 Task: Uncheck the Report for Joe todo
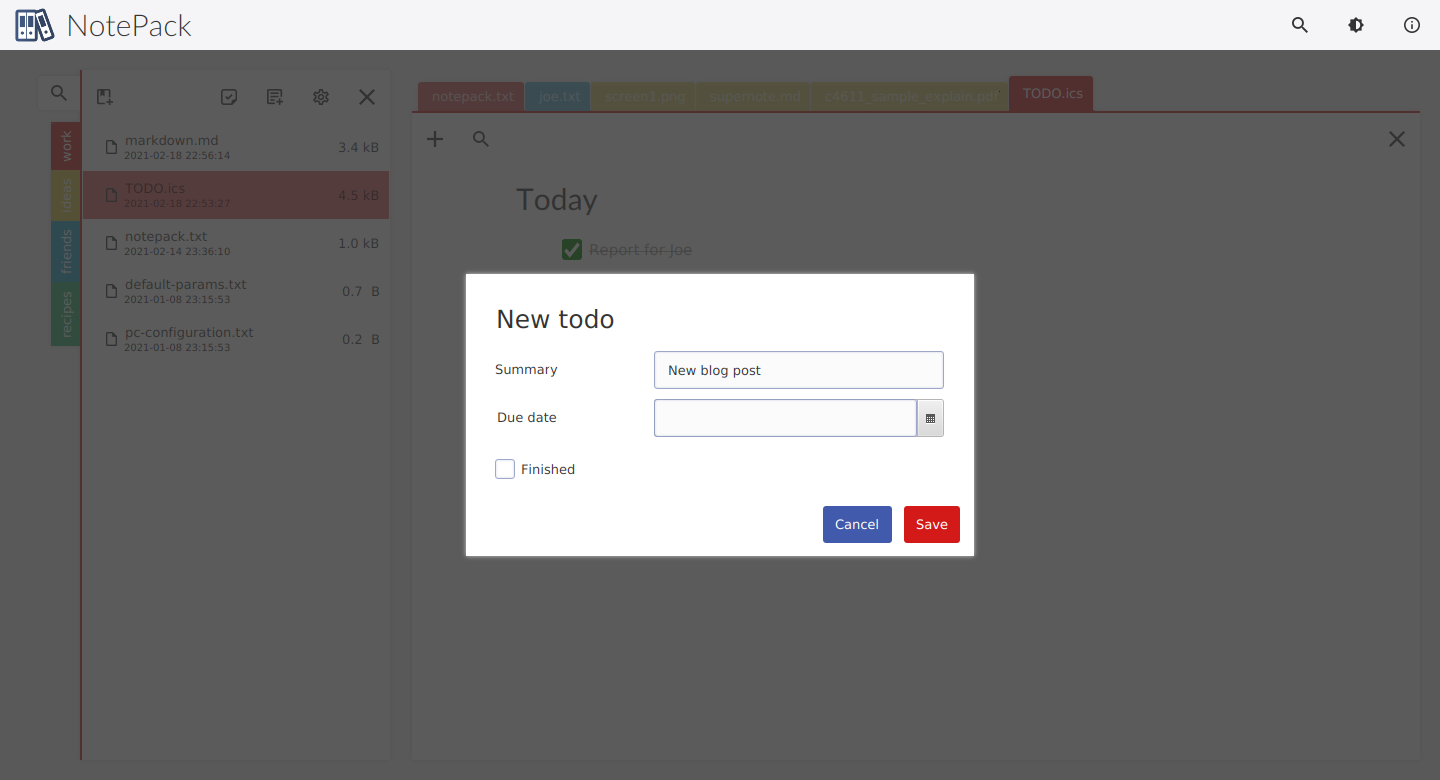point(572,250)
